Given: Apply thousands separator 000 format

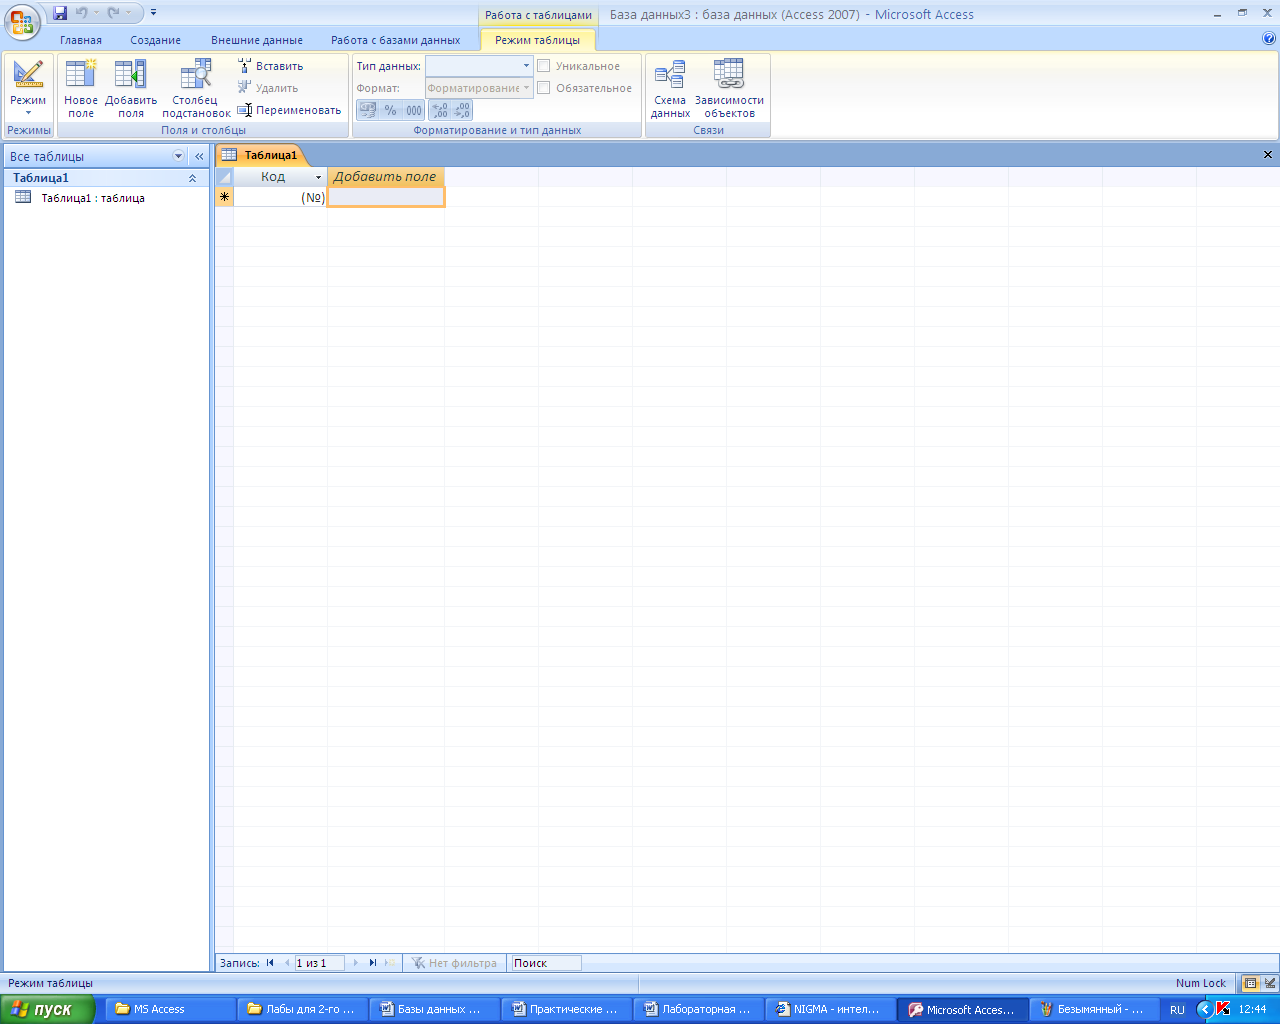Looking at the screenshot, I should [x=414, y=110].
